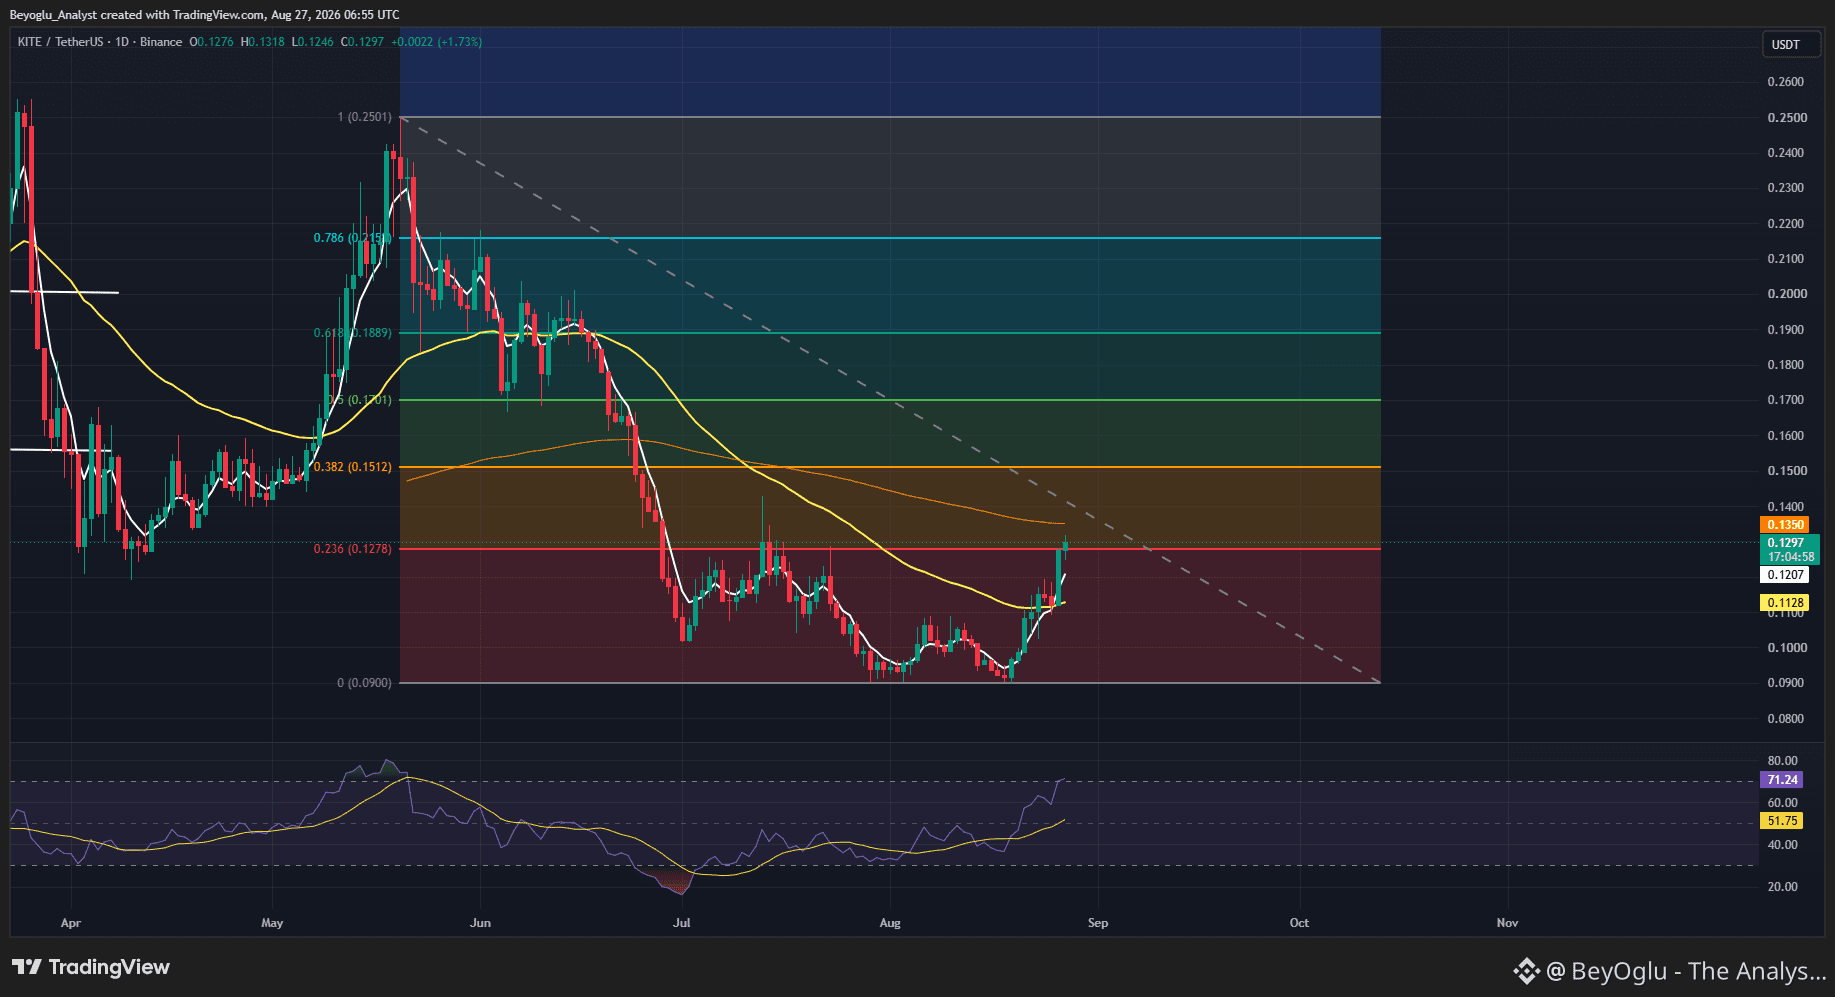1835x997 pixels.
Task: Click the 20.00 RSI axis label
Action: tap(1782, 887)
